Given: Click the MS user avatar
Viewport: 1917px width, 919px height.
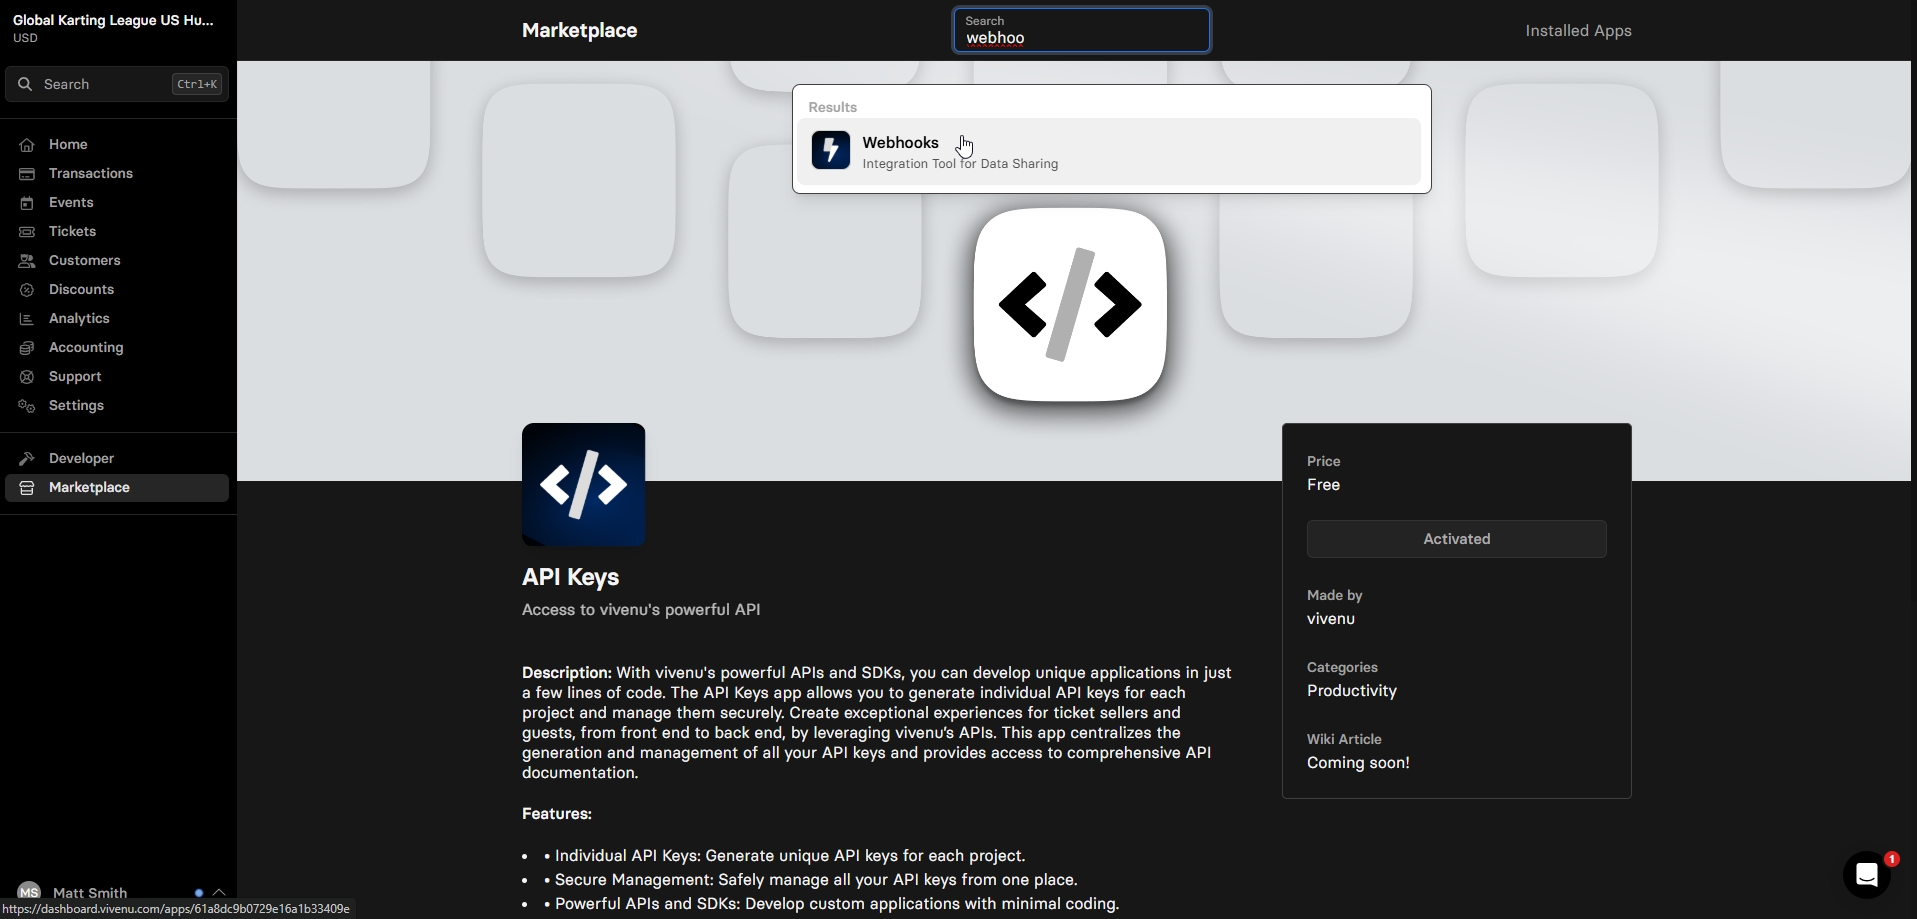Looking at the screenshot, I should pos(29,892).
